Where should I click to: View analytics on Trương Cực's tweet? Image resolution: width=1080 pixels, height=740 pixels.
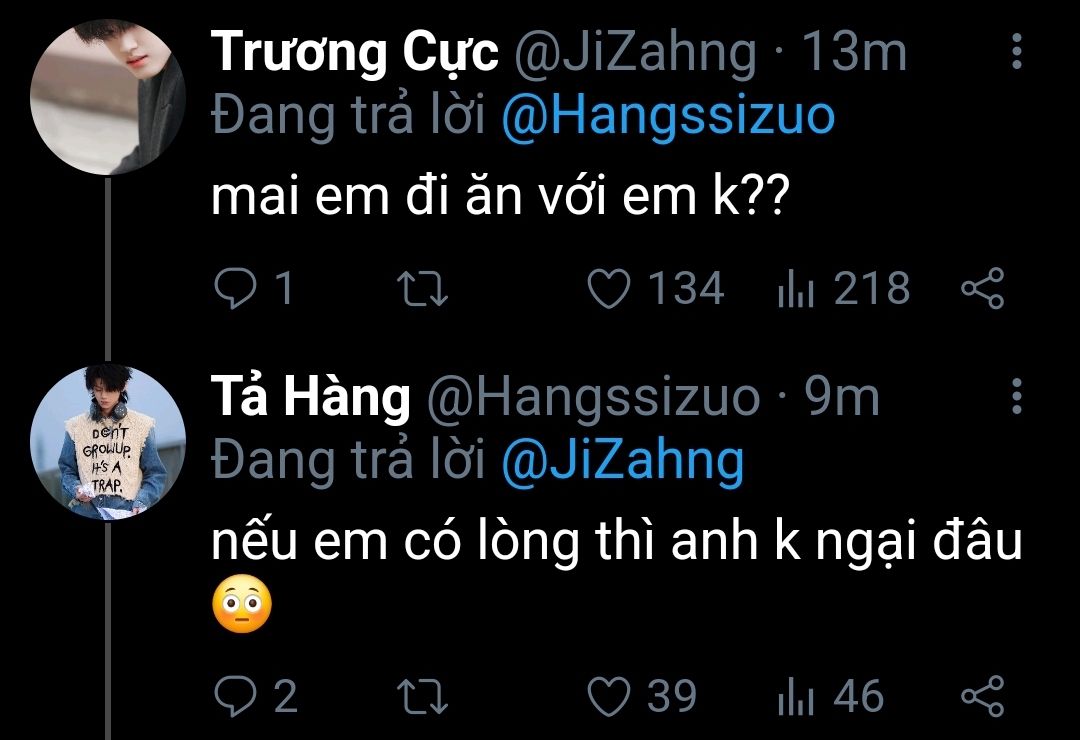pyautogui.click(x=795, y=289)
